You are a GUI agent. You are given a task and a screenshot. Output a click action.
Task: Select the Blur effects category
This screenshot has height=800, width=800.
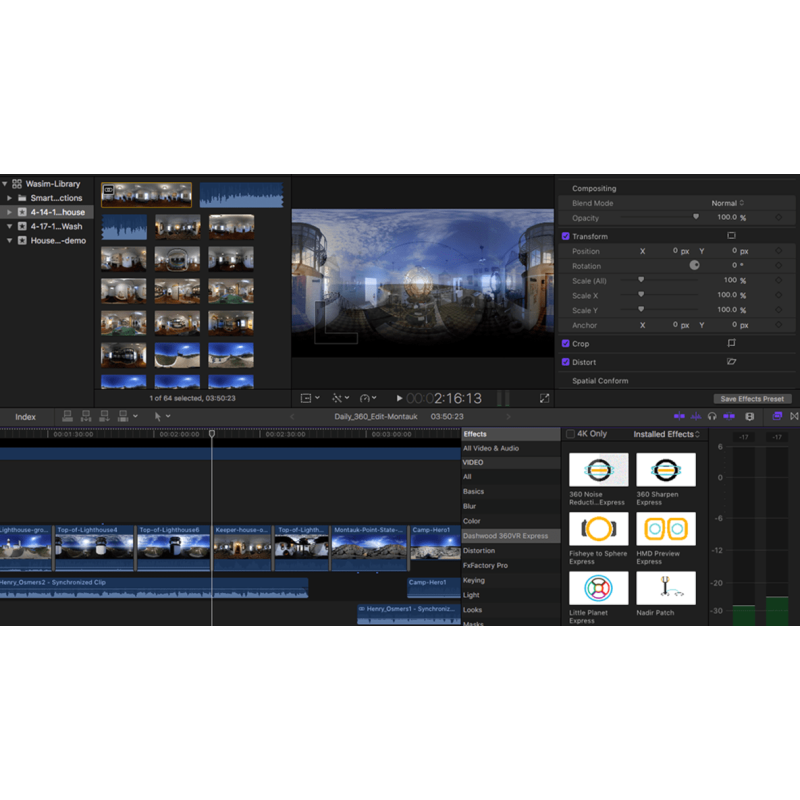coord(470,506)
